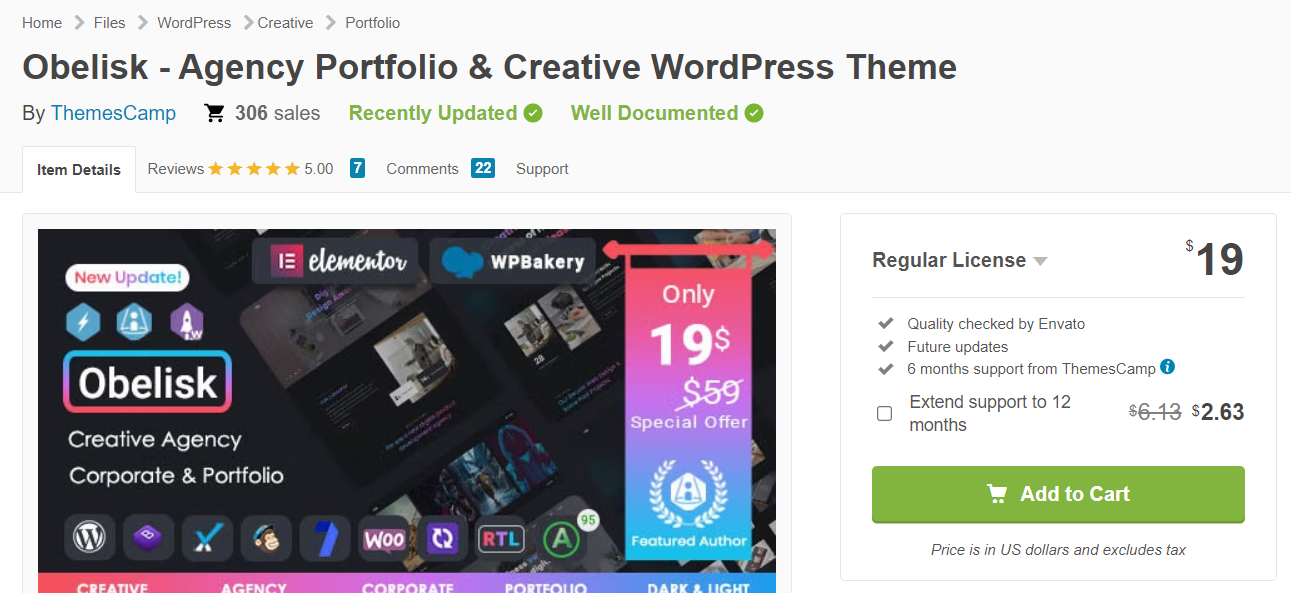Enable the extend support to 12 months checkbox
Screen dimensions: 1291x593
click(x=884, y=413)
